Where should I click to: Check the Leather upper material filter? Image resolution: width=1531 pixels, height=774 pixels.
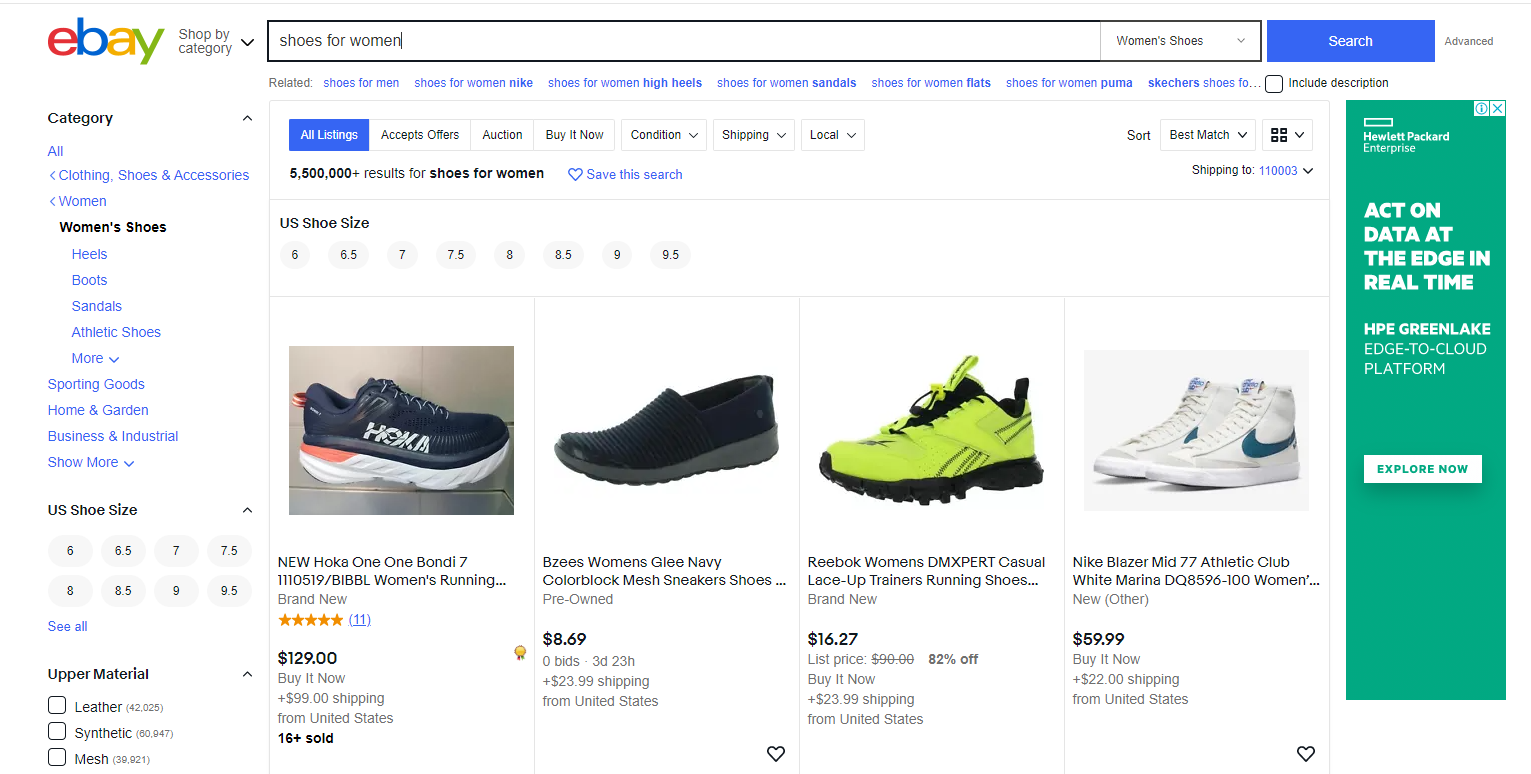[57, 705]
